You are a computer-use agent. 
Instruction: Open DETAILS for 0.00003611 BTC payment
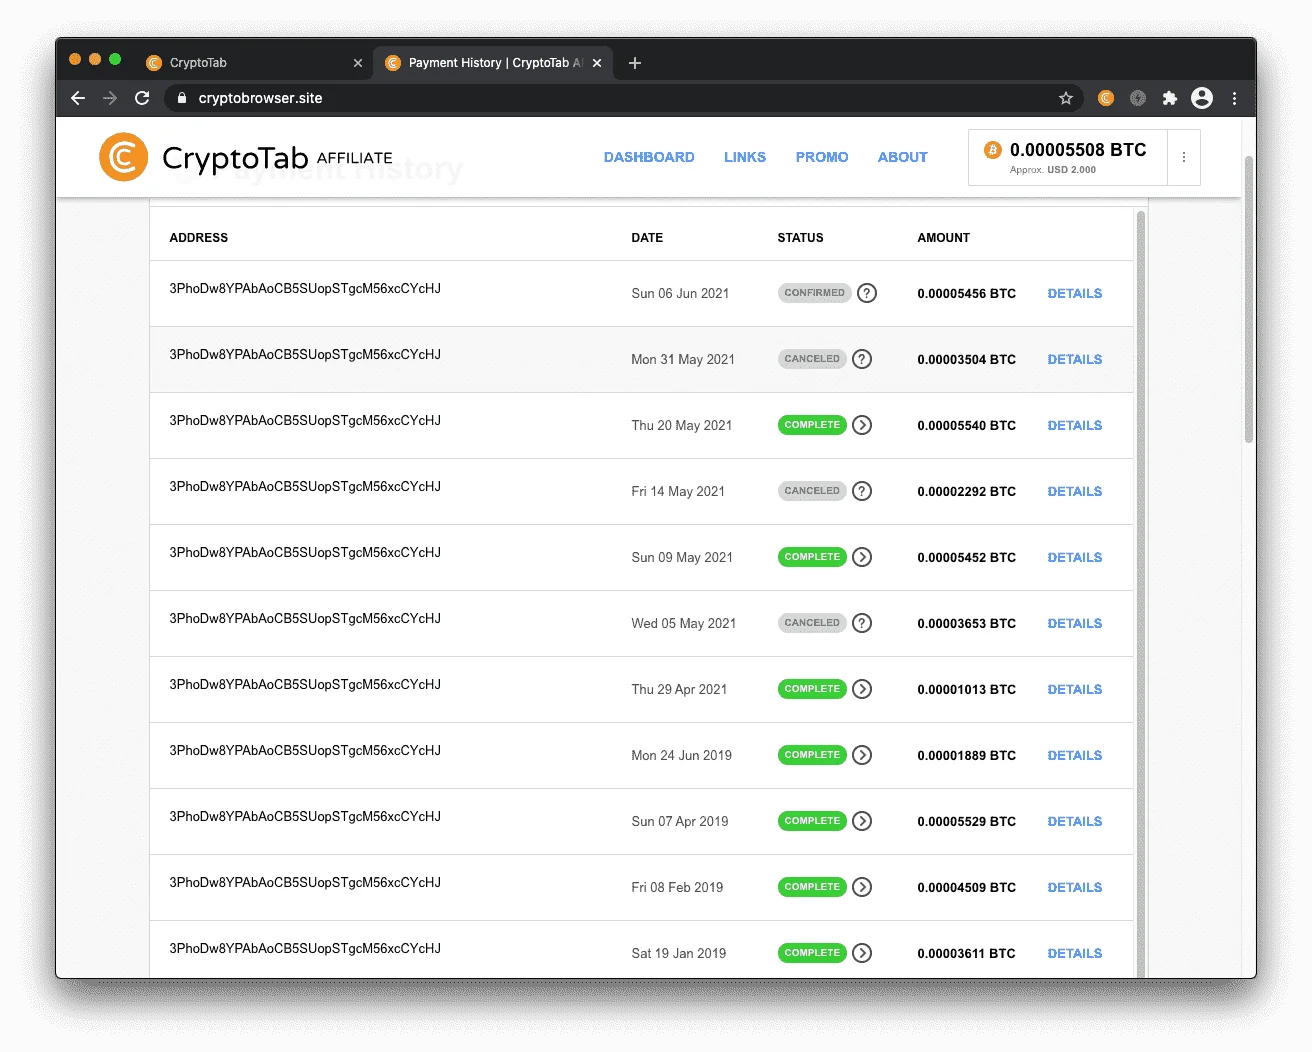[x=1075, y=953]
